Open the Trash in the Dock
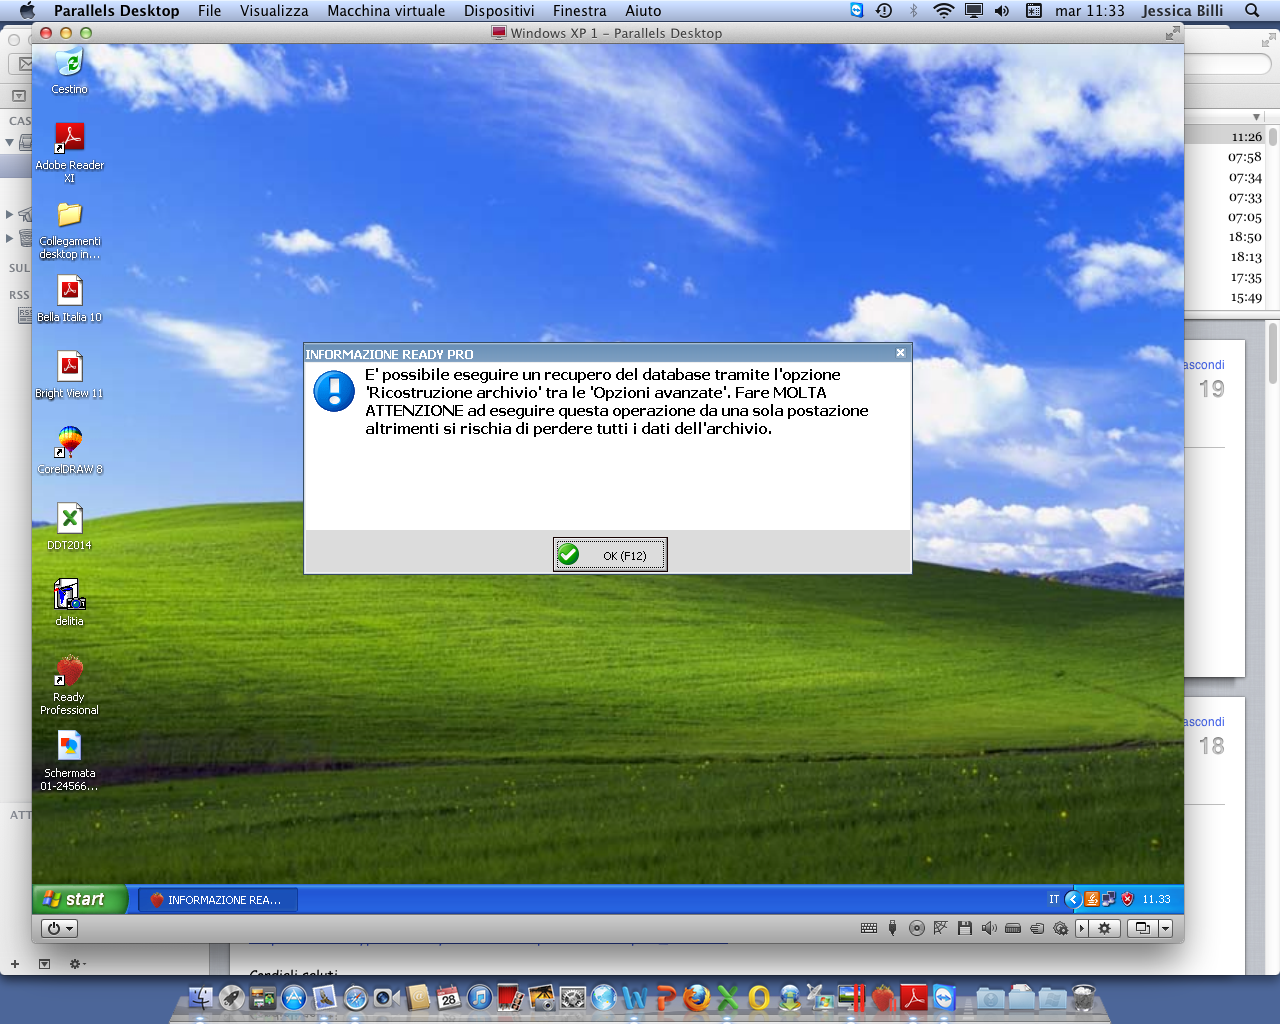 tap(1084, 997)
